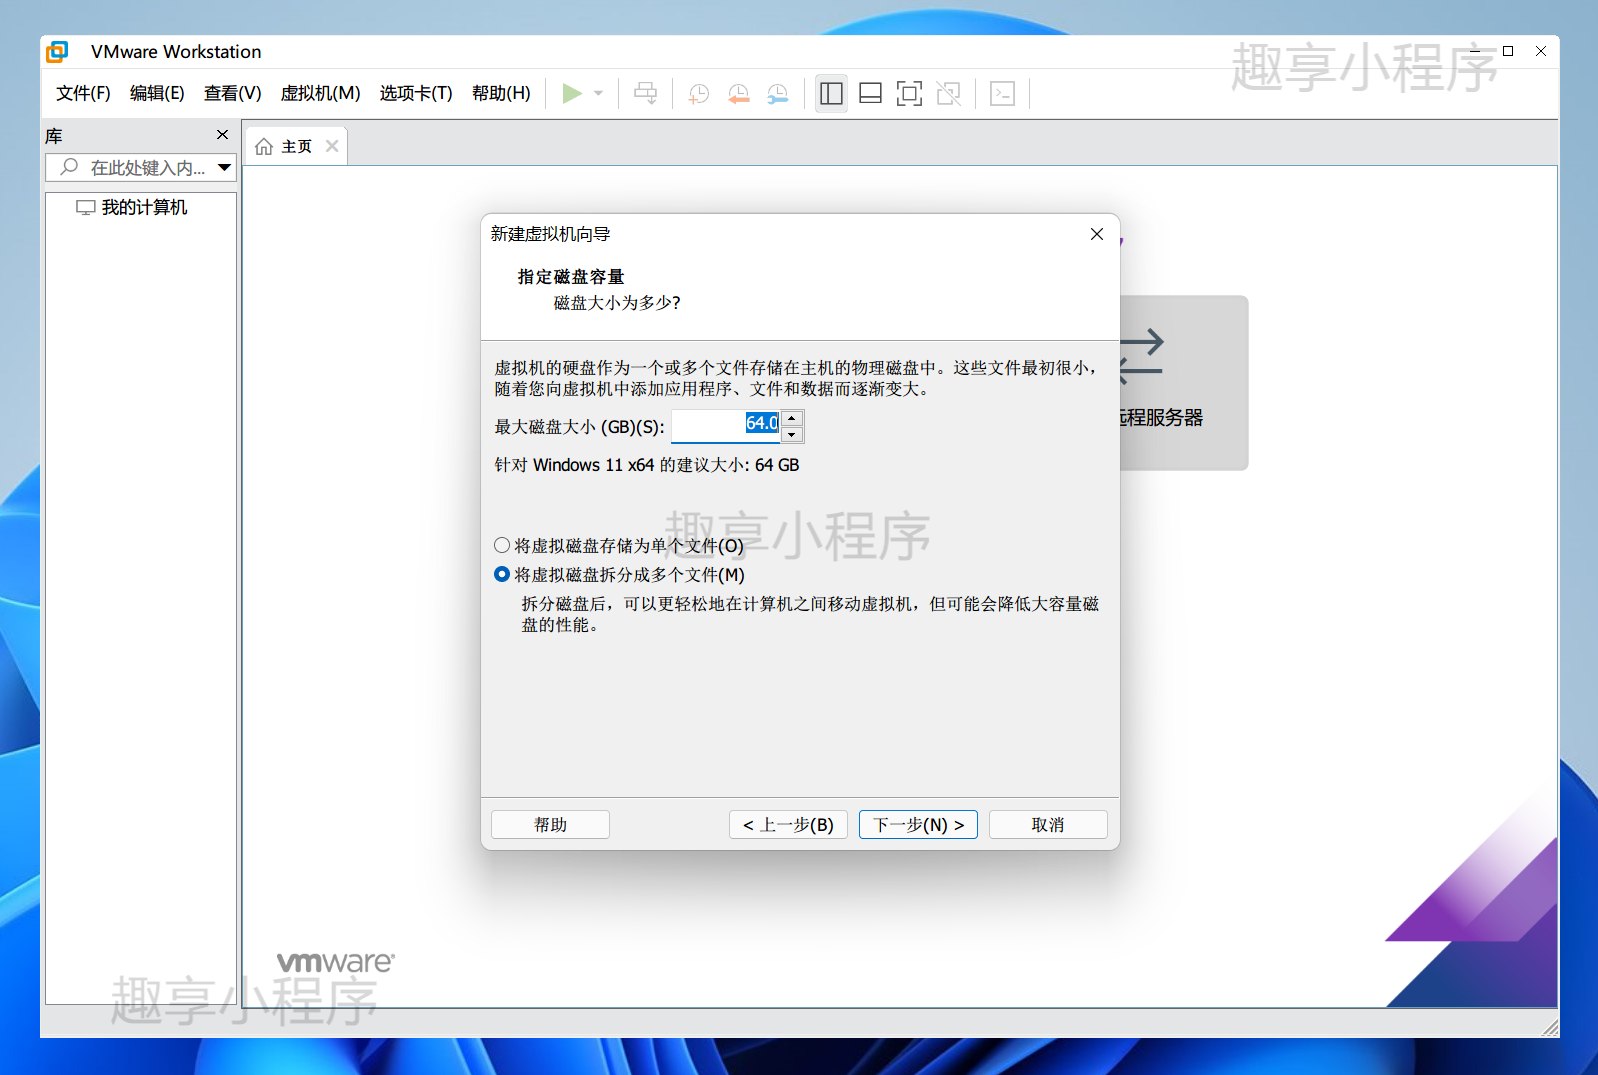Close the 库 library panel
This screenshot has width=1598, height=1075.
pyautogui.click(x=222, y=135)
